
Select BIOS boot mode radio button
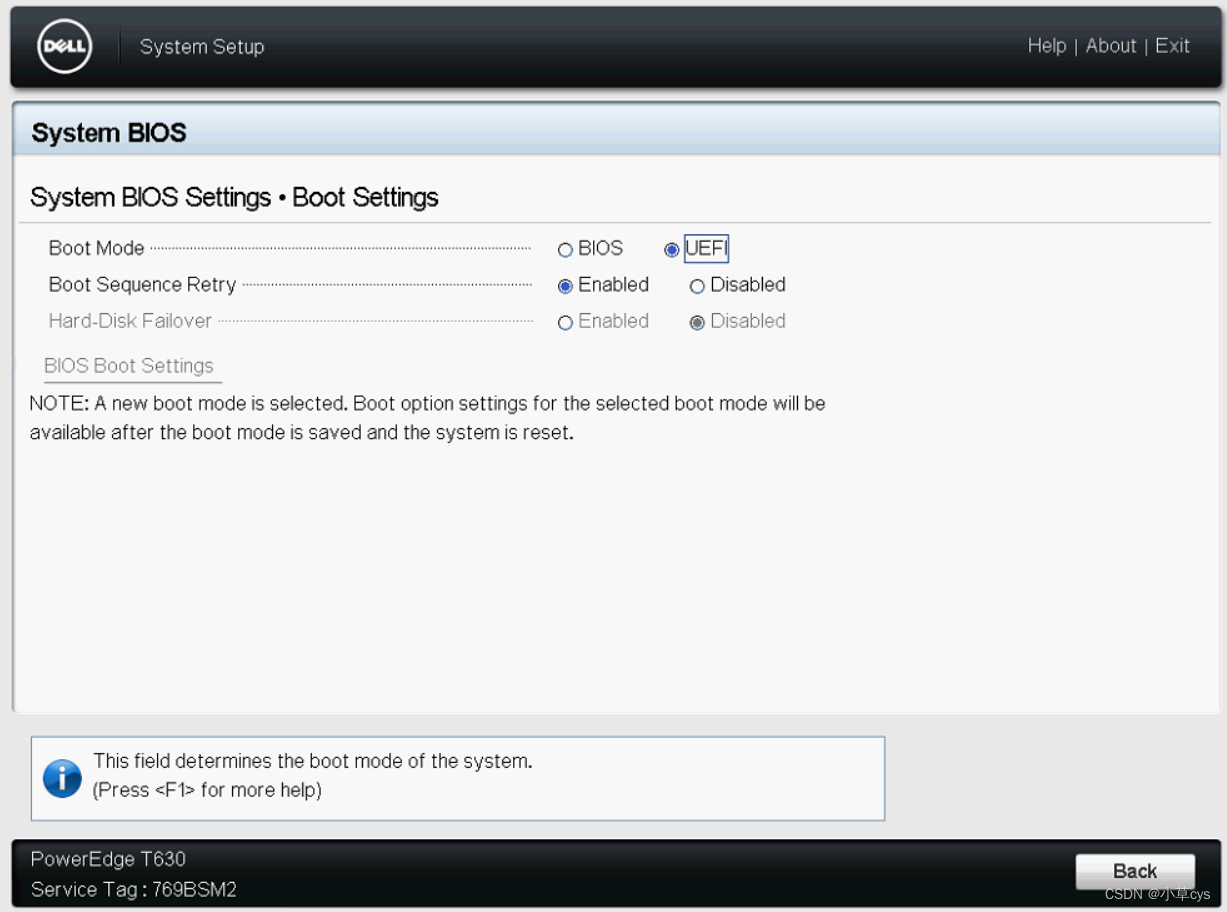[566, 250]
